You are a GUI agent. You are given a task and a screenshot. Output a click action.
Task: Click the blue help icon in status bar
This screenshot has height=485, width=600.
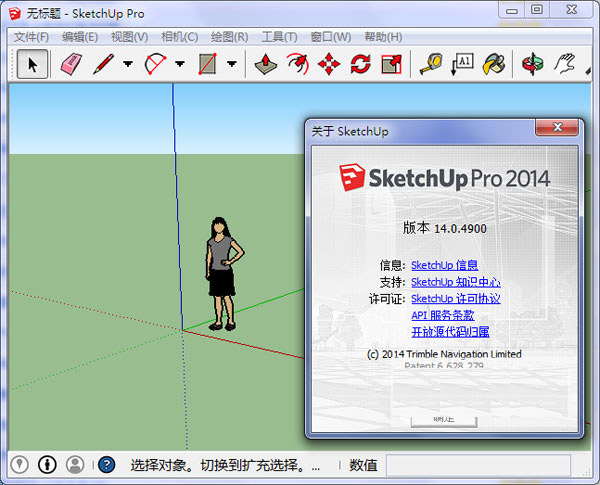tap(106, 465)
